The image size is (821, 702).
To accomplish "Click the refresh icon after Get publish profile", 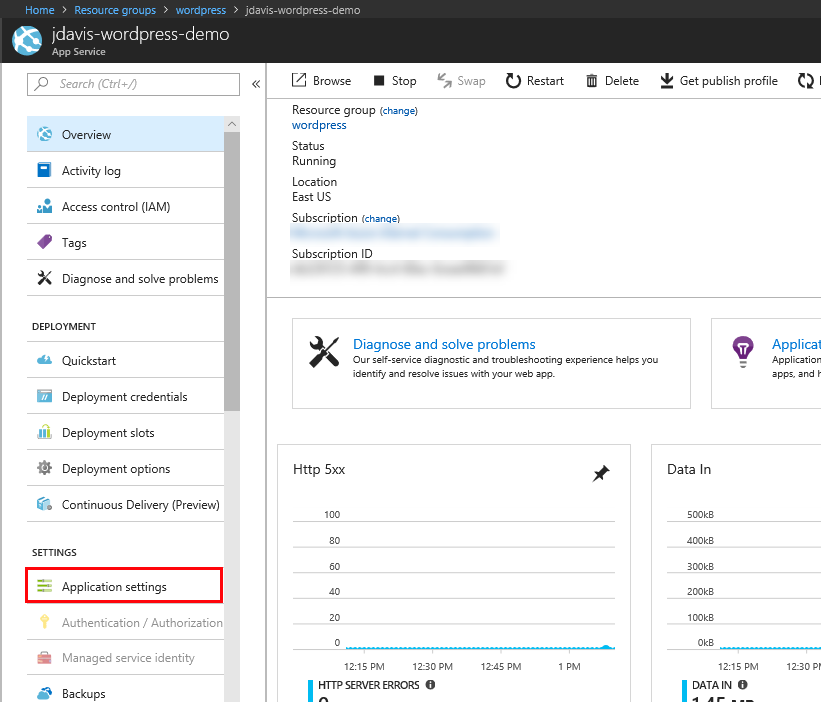I will (x=805, y=81).
